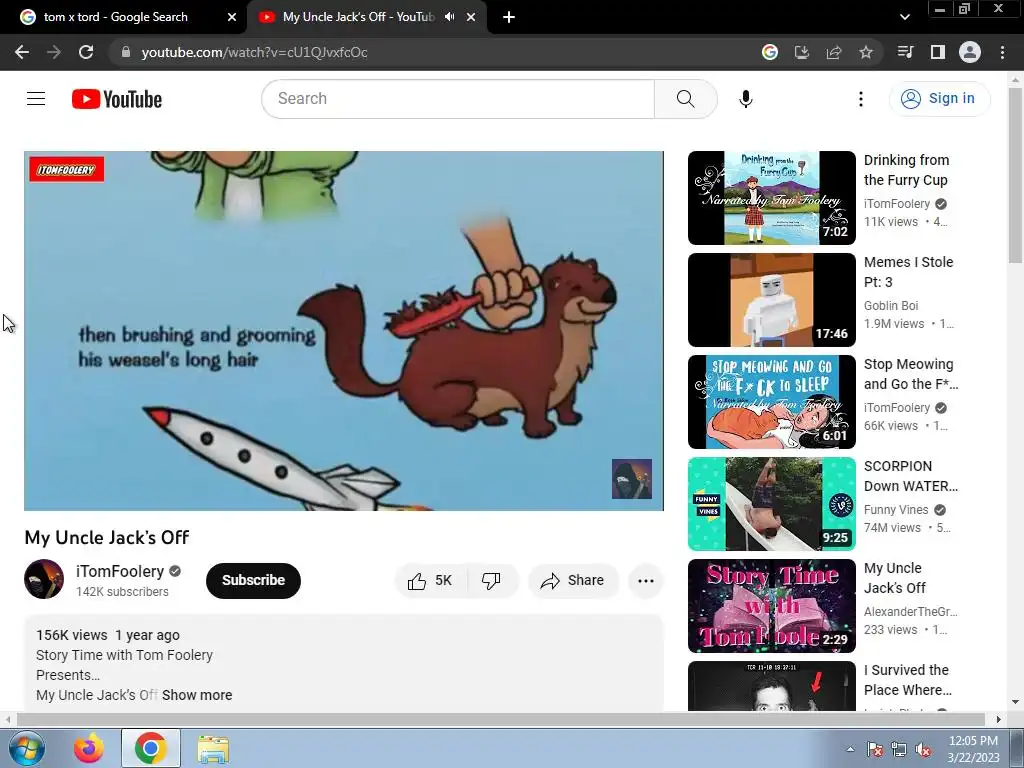
Task: Like the video with thumbs-up
Action: tap(431, 581)
